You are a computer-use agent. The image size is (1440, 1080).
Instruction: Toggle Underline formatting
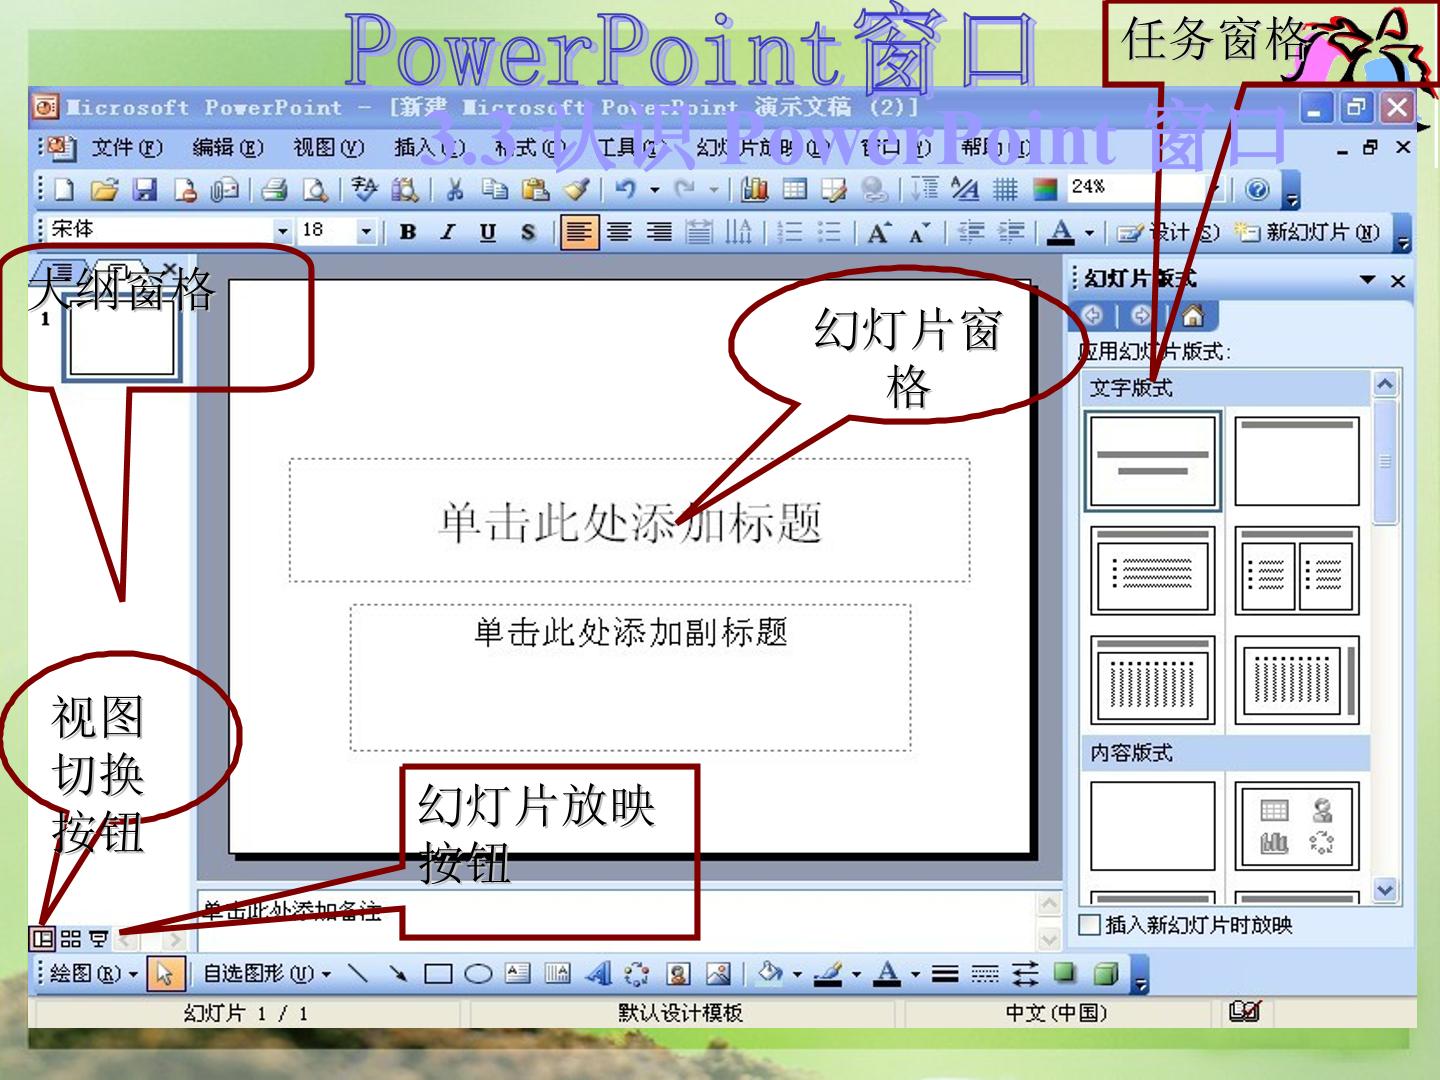(x=488, y=233)
